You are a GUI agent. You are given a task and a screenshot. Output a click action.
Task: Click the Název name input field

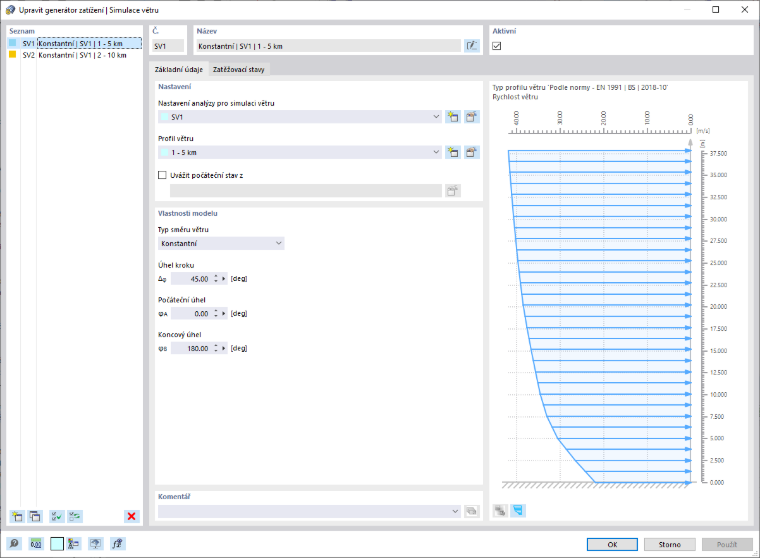click(x=329, y=46)
